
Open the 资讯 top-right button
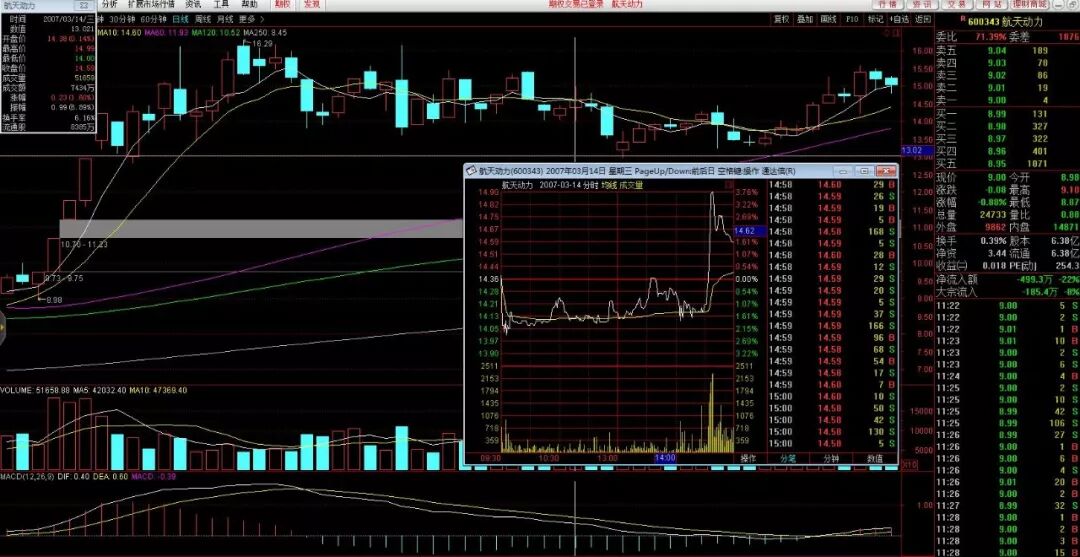point(922,4)
